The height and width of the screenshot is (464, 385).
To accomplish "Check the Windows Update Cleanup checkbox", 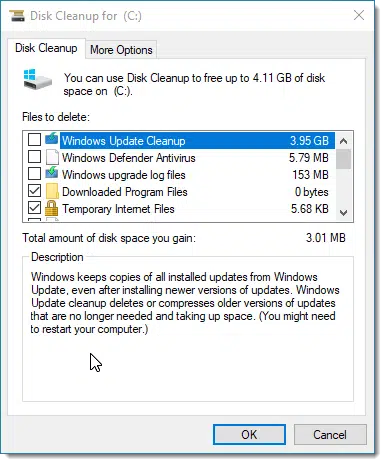I will pos(34,140).
